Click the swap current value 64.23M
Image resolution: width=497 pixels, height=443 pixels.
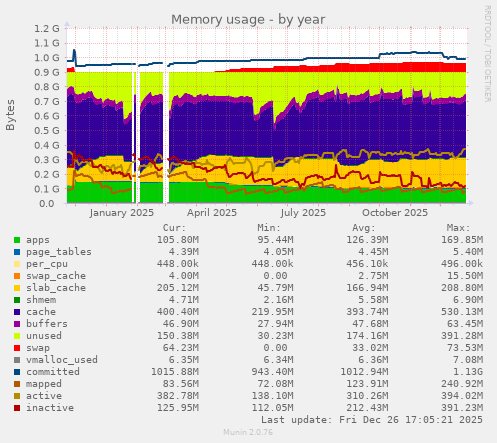tap(181, 348)
